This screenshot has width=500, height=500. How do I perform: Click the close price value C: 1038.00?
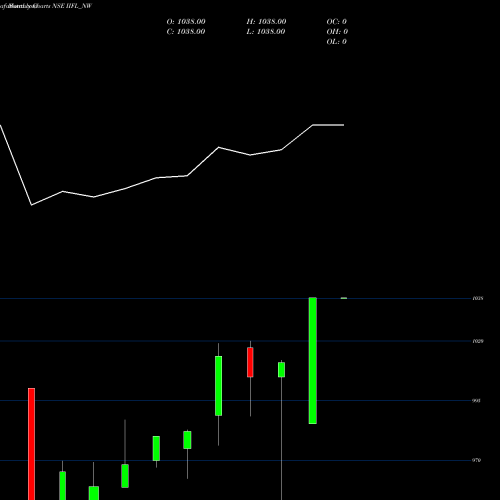186,32
